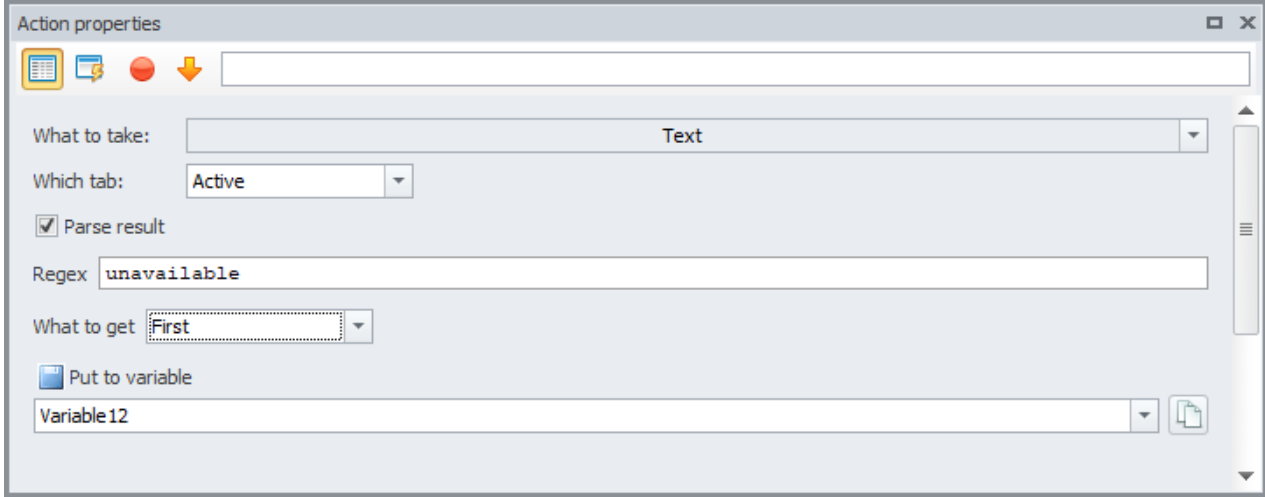Click the blue floppy disk icon
The height and width of the screenshot is (497, 1265).
(x=50, y=378)
